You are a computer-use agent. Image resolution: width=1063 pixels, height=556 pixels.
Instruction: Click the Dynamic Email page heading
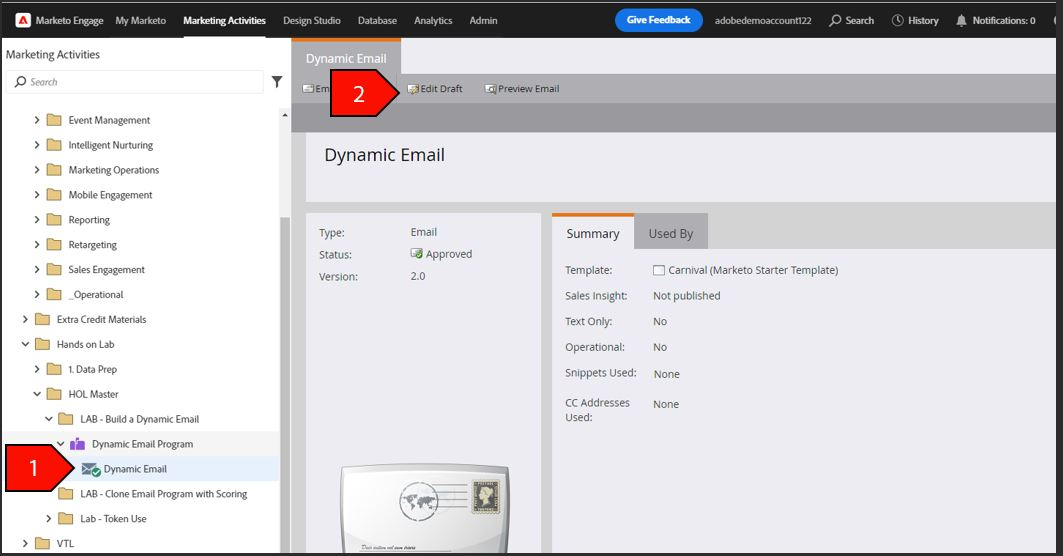[384, 155]
